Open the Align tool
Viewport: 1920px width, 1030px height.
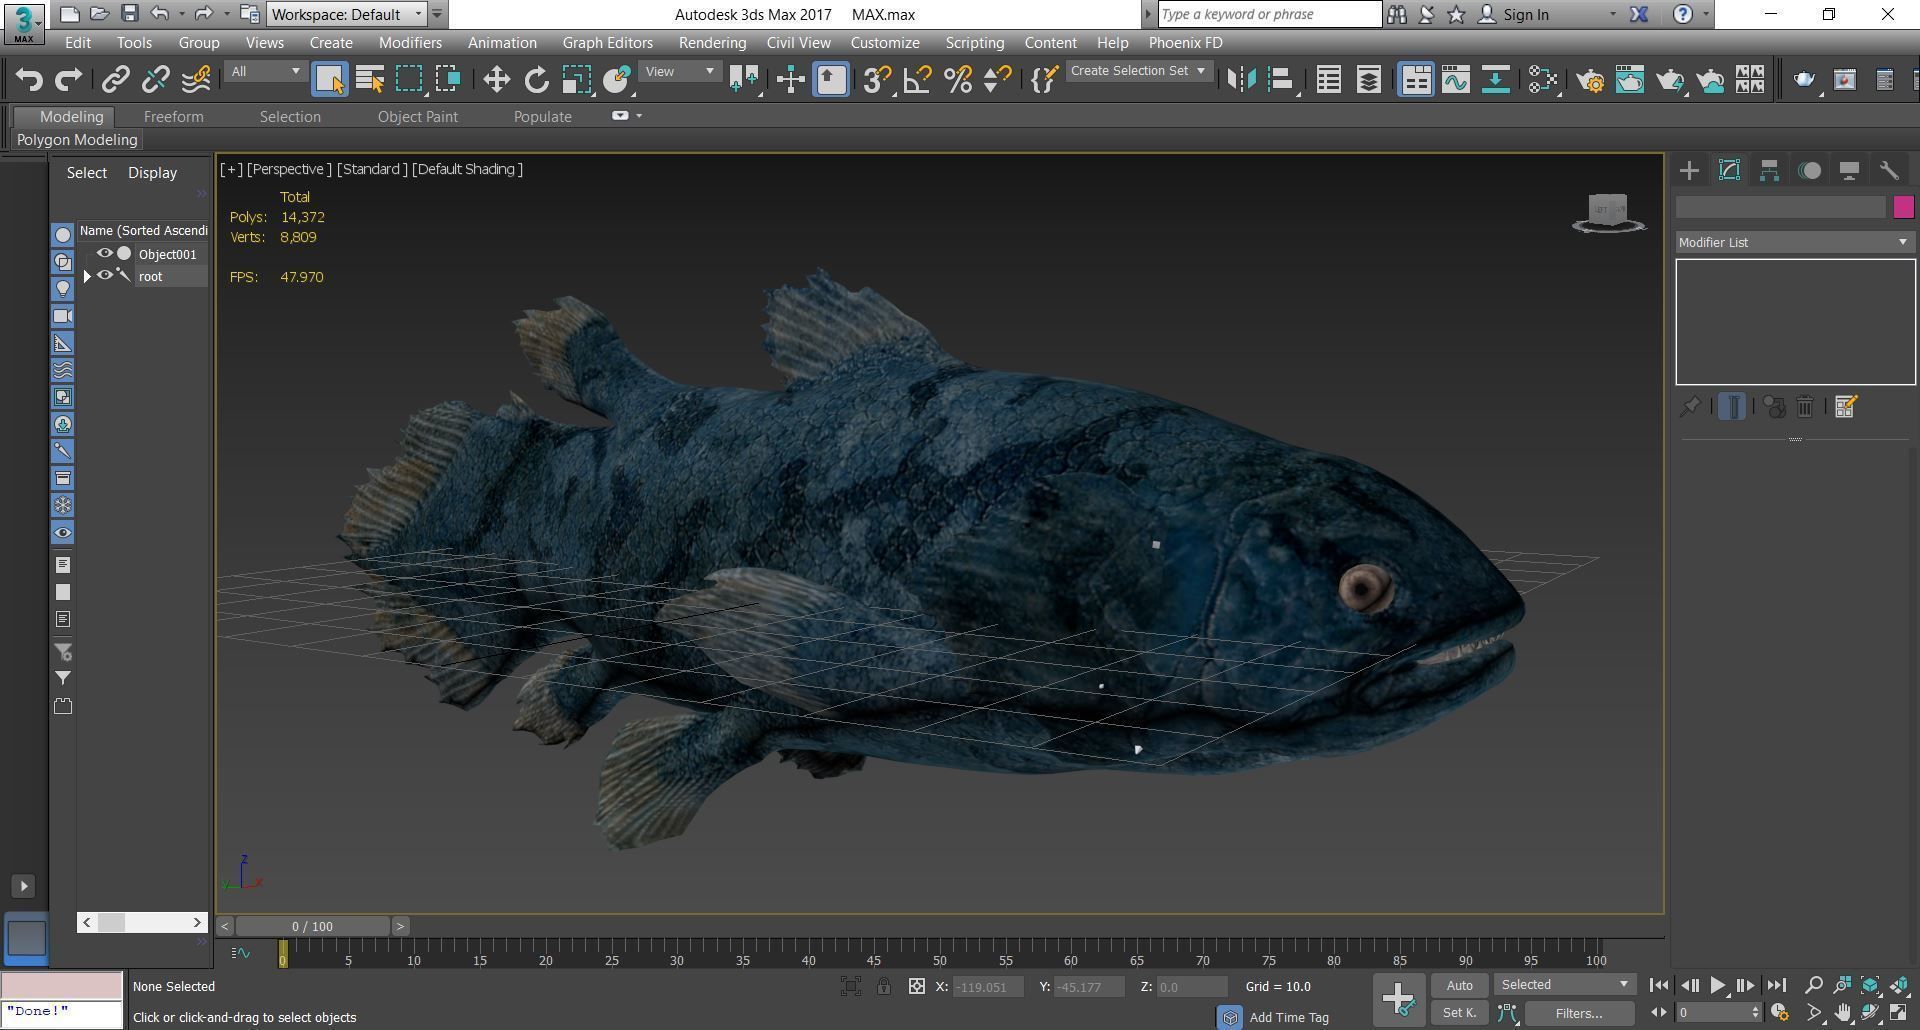(x=1281, y=79)
